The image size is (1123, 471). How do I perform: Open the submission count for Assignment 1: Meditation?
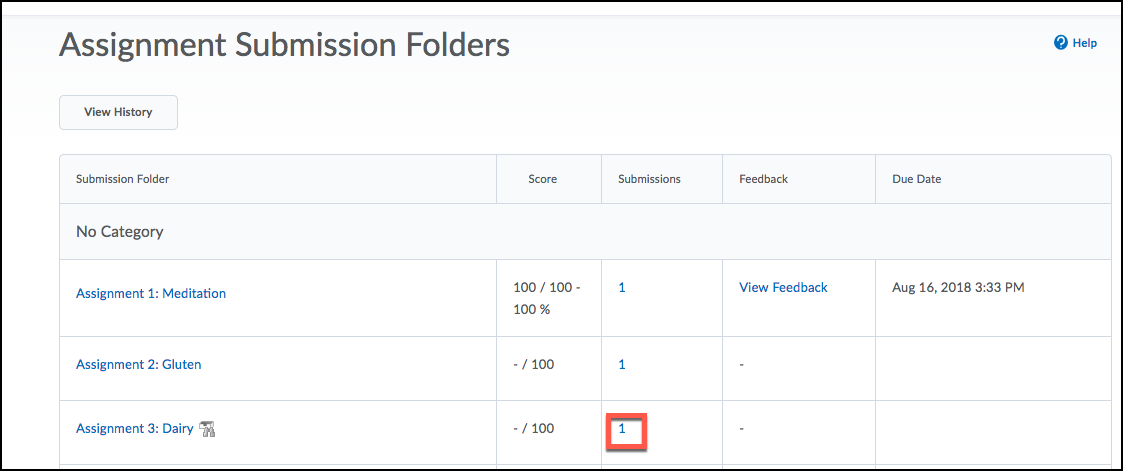622,287
